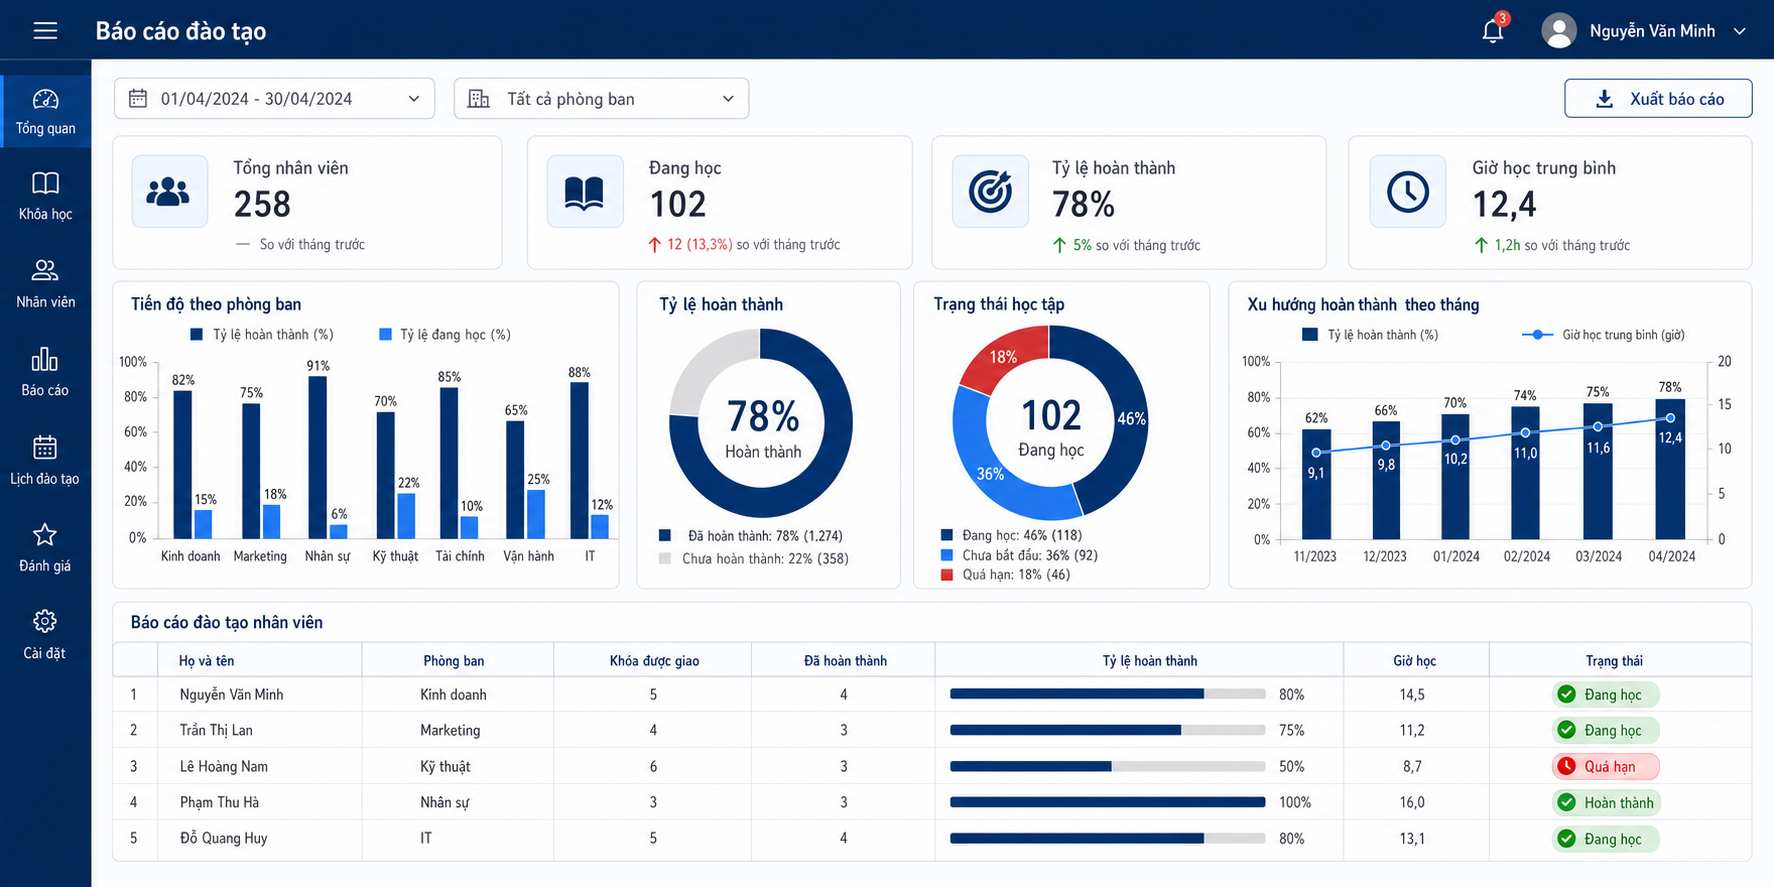Select employee name Lê Hoàng Nam
The height and width of the screenshot is (887, 1774).
point(224,766)
